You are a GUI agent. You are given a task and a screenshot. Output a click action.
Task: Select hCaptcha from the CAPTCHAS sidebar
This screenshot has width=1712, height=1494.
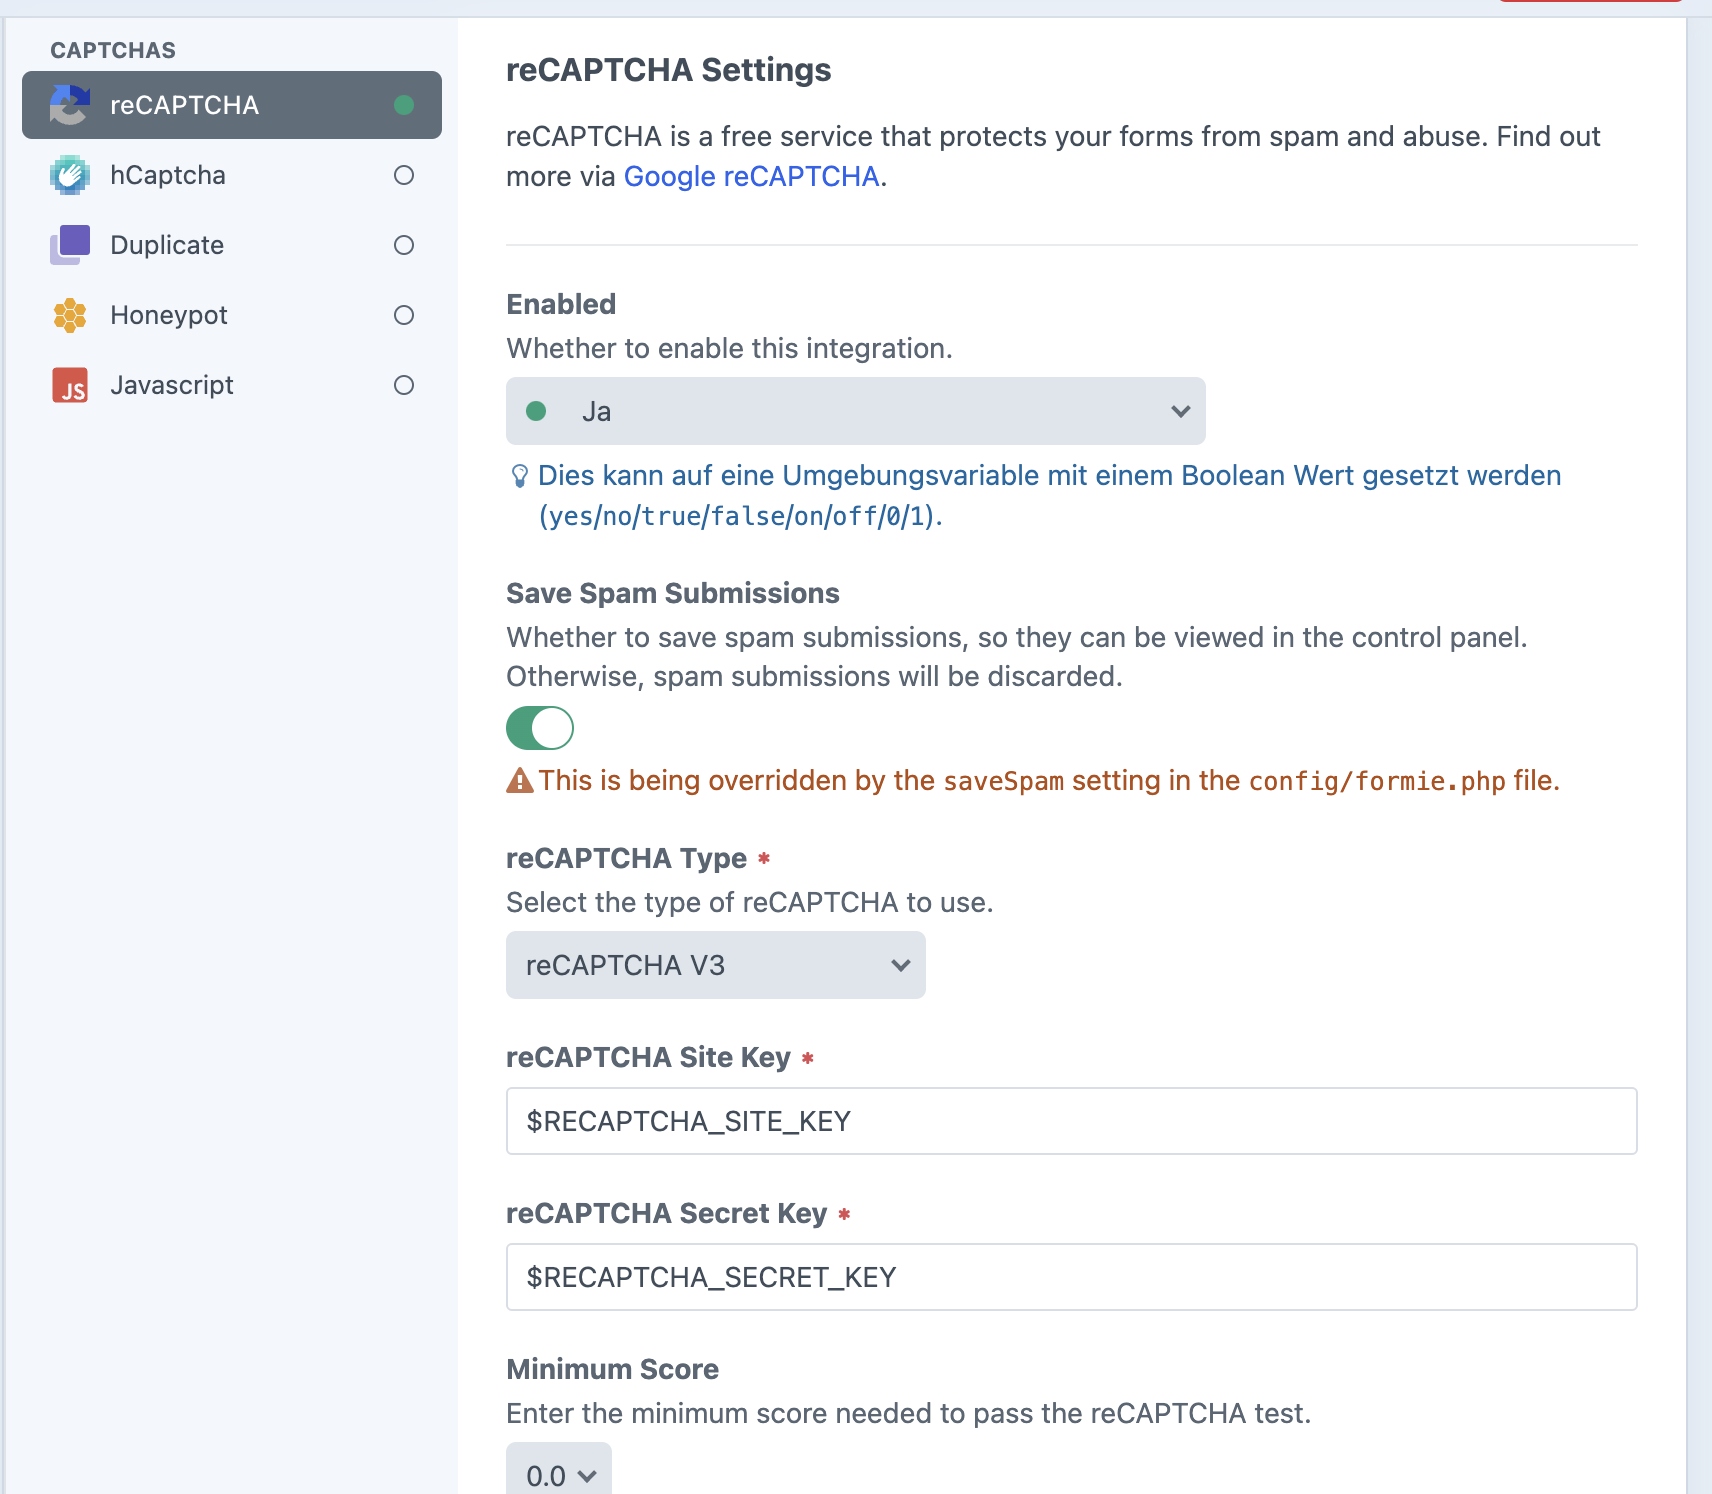pyautogui.click(x=168, y=175)
